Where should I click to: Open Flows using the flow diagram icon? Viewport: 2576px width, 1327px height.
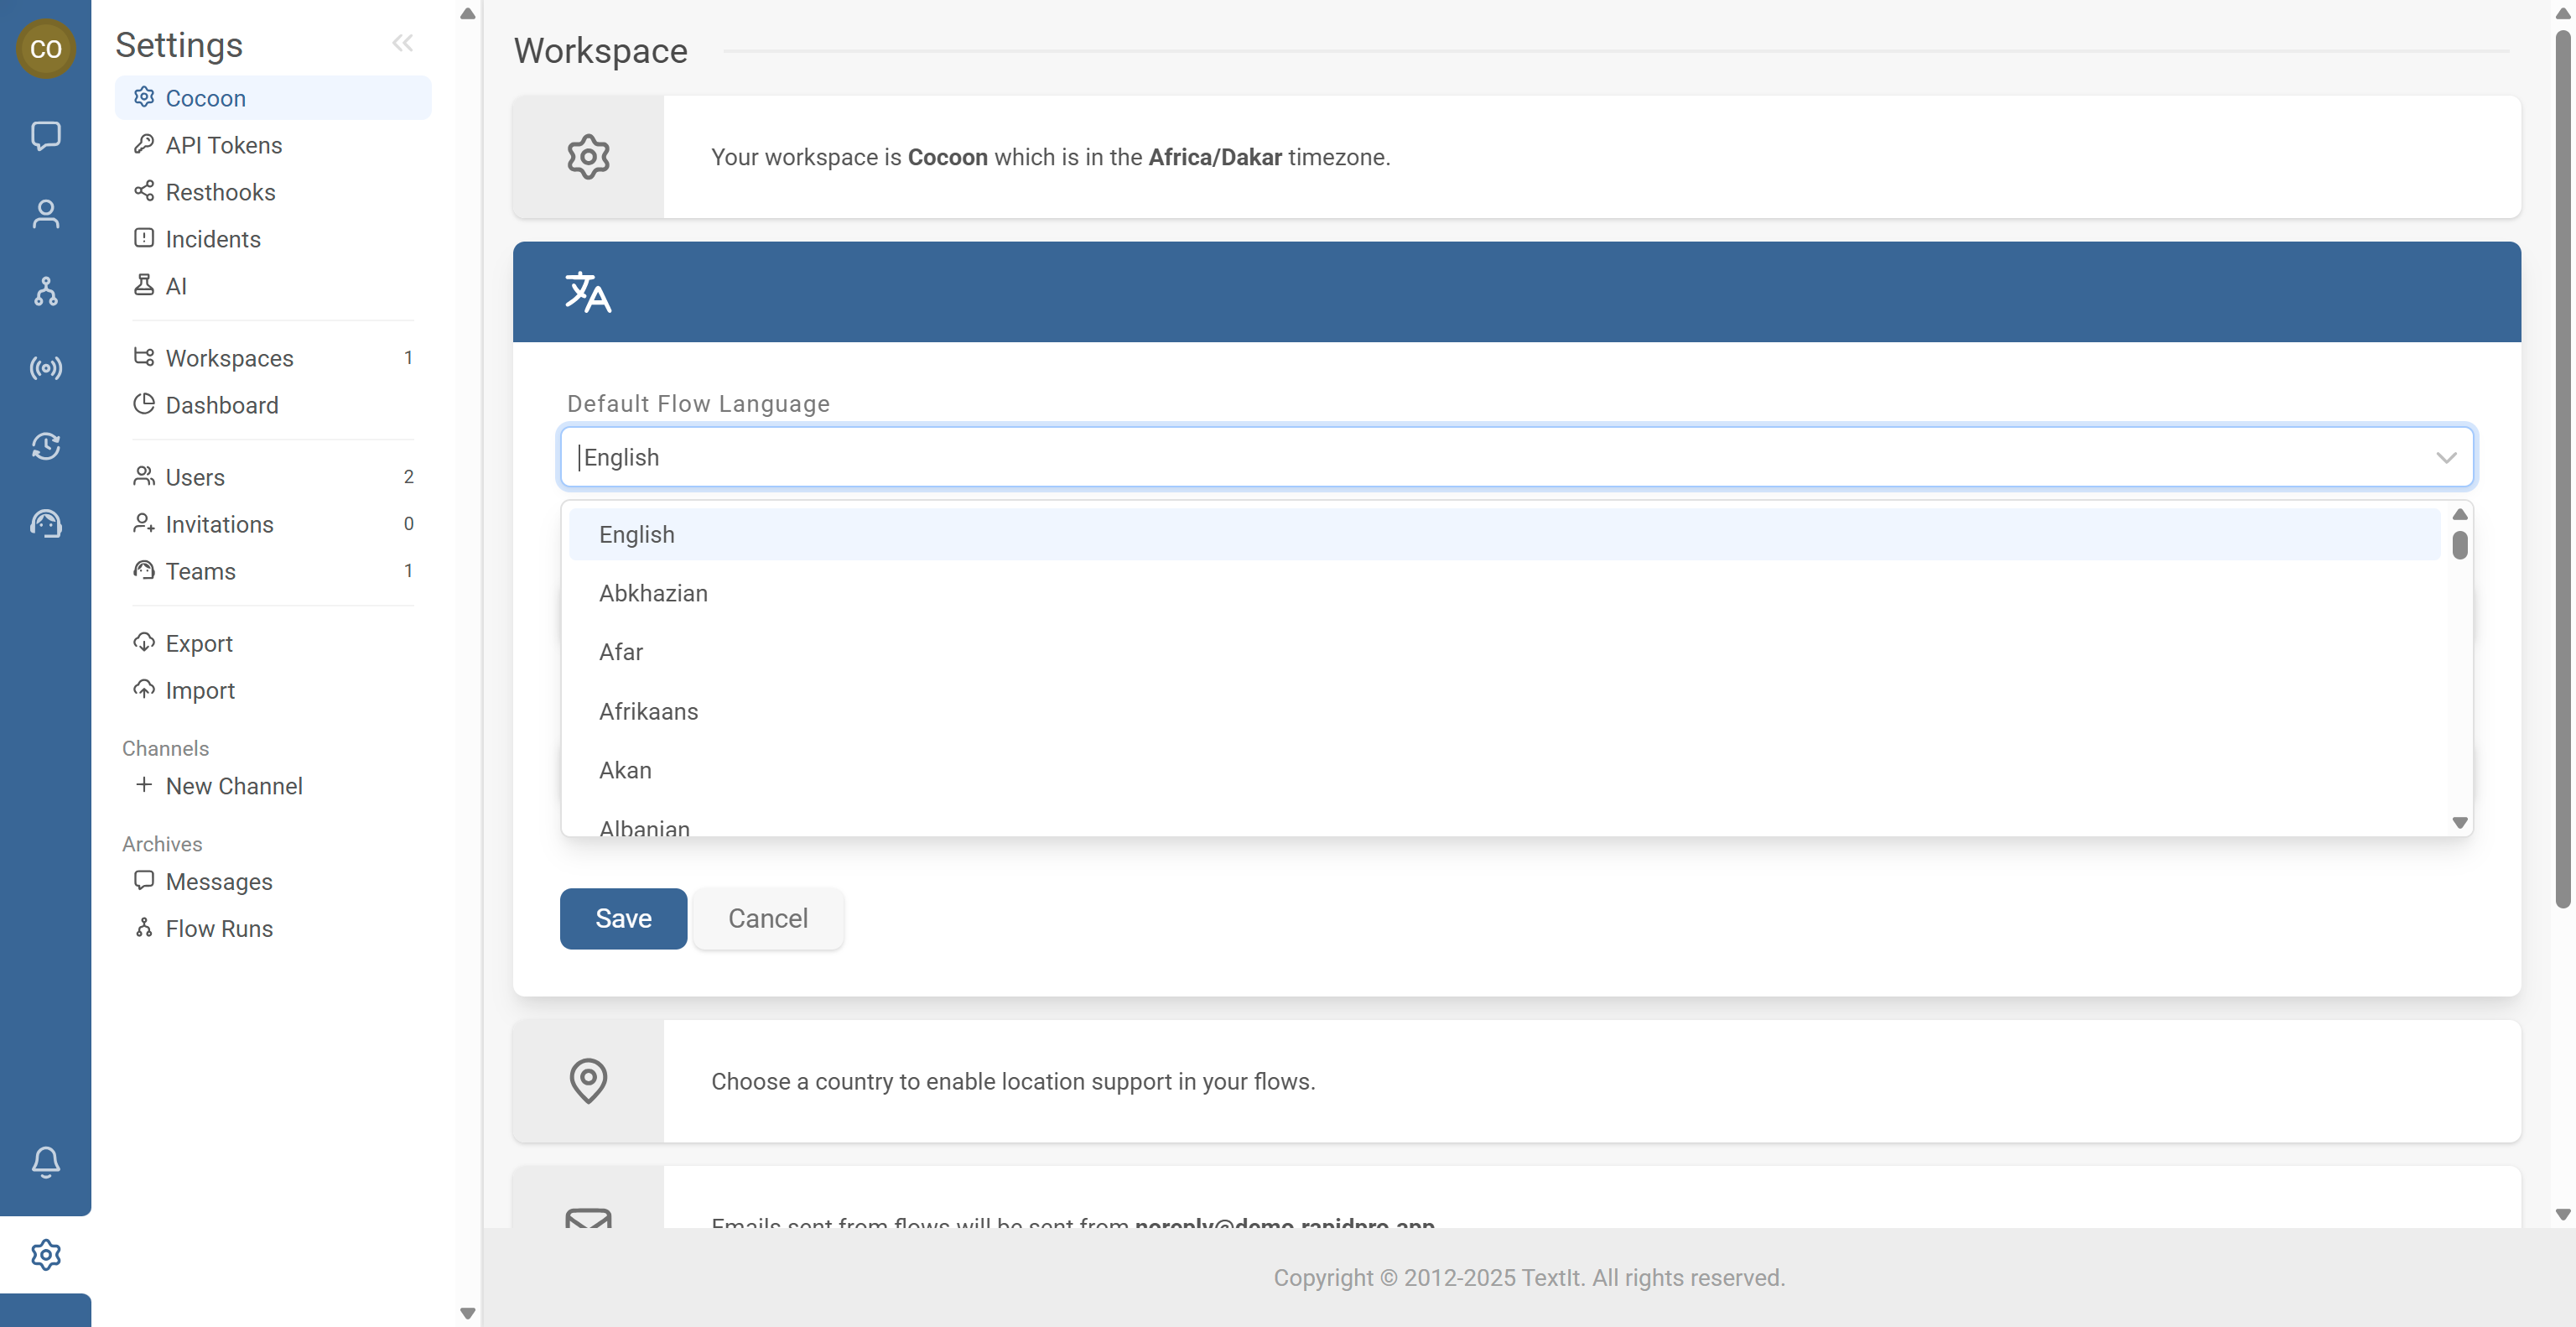tap(46, 291)
